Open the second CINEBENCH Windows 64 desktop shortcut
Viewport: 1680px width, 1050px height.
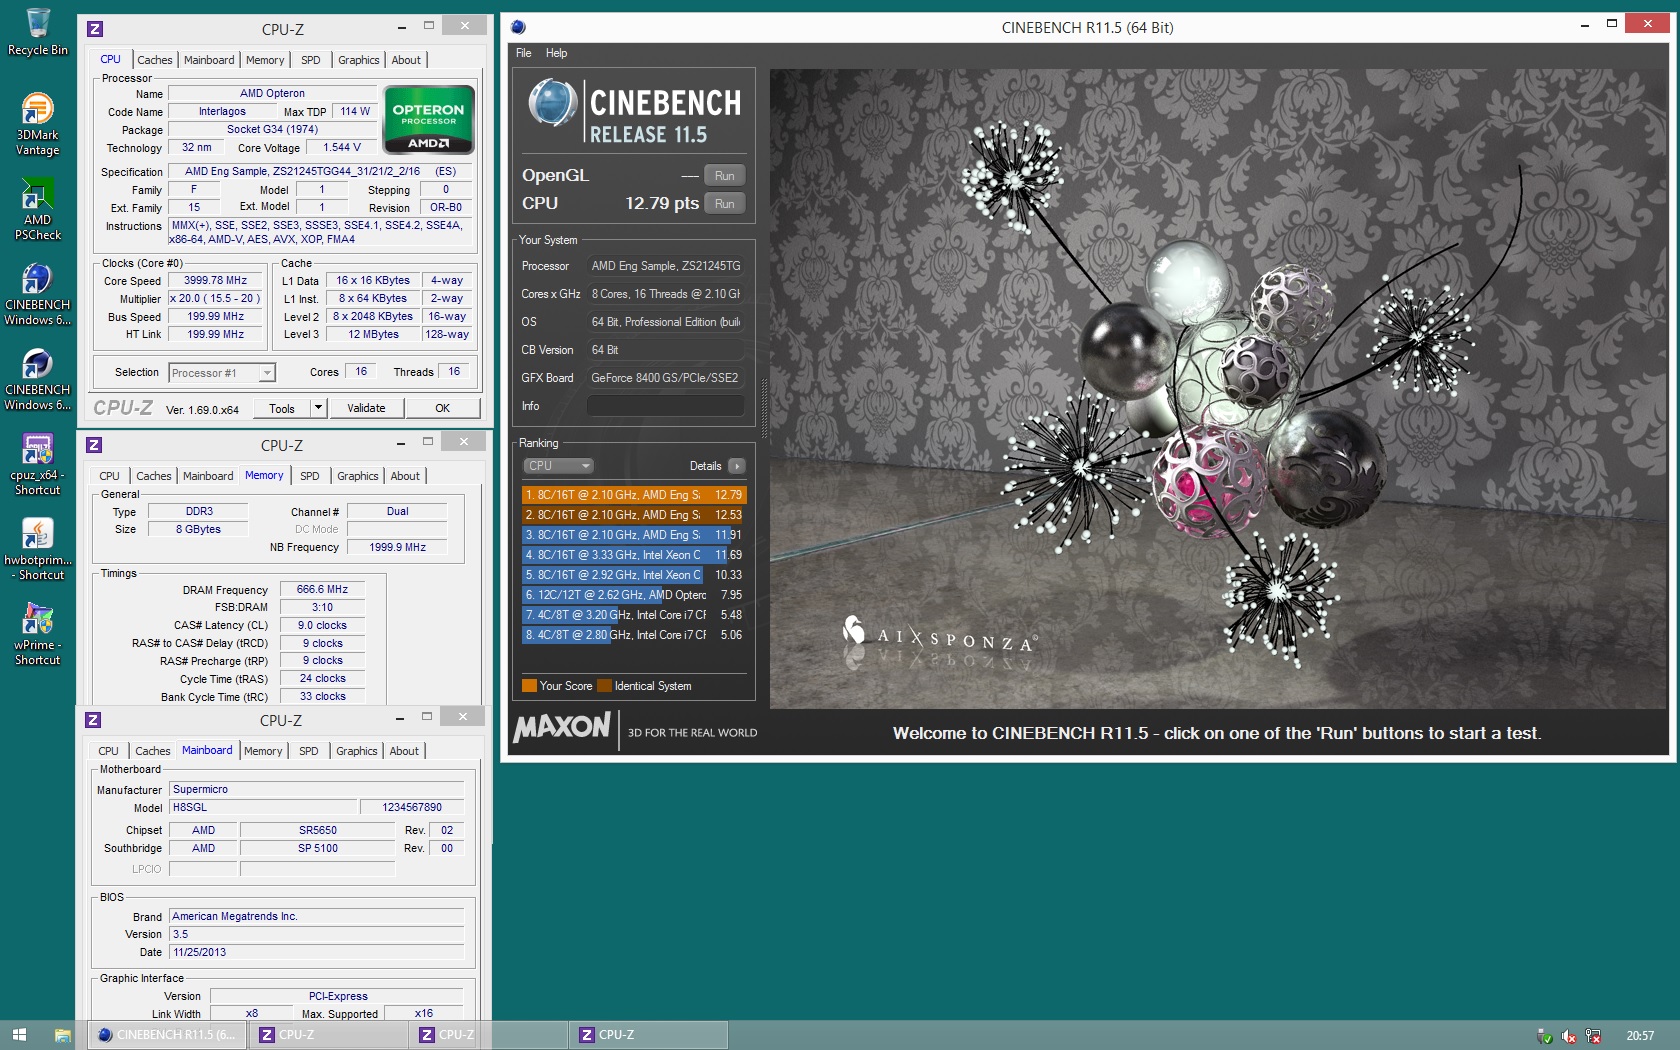coord(38,379)
